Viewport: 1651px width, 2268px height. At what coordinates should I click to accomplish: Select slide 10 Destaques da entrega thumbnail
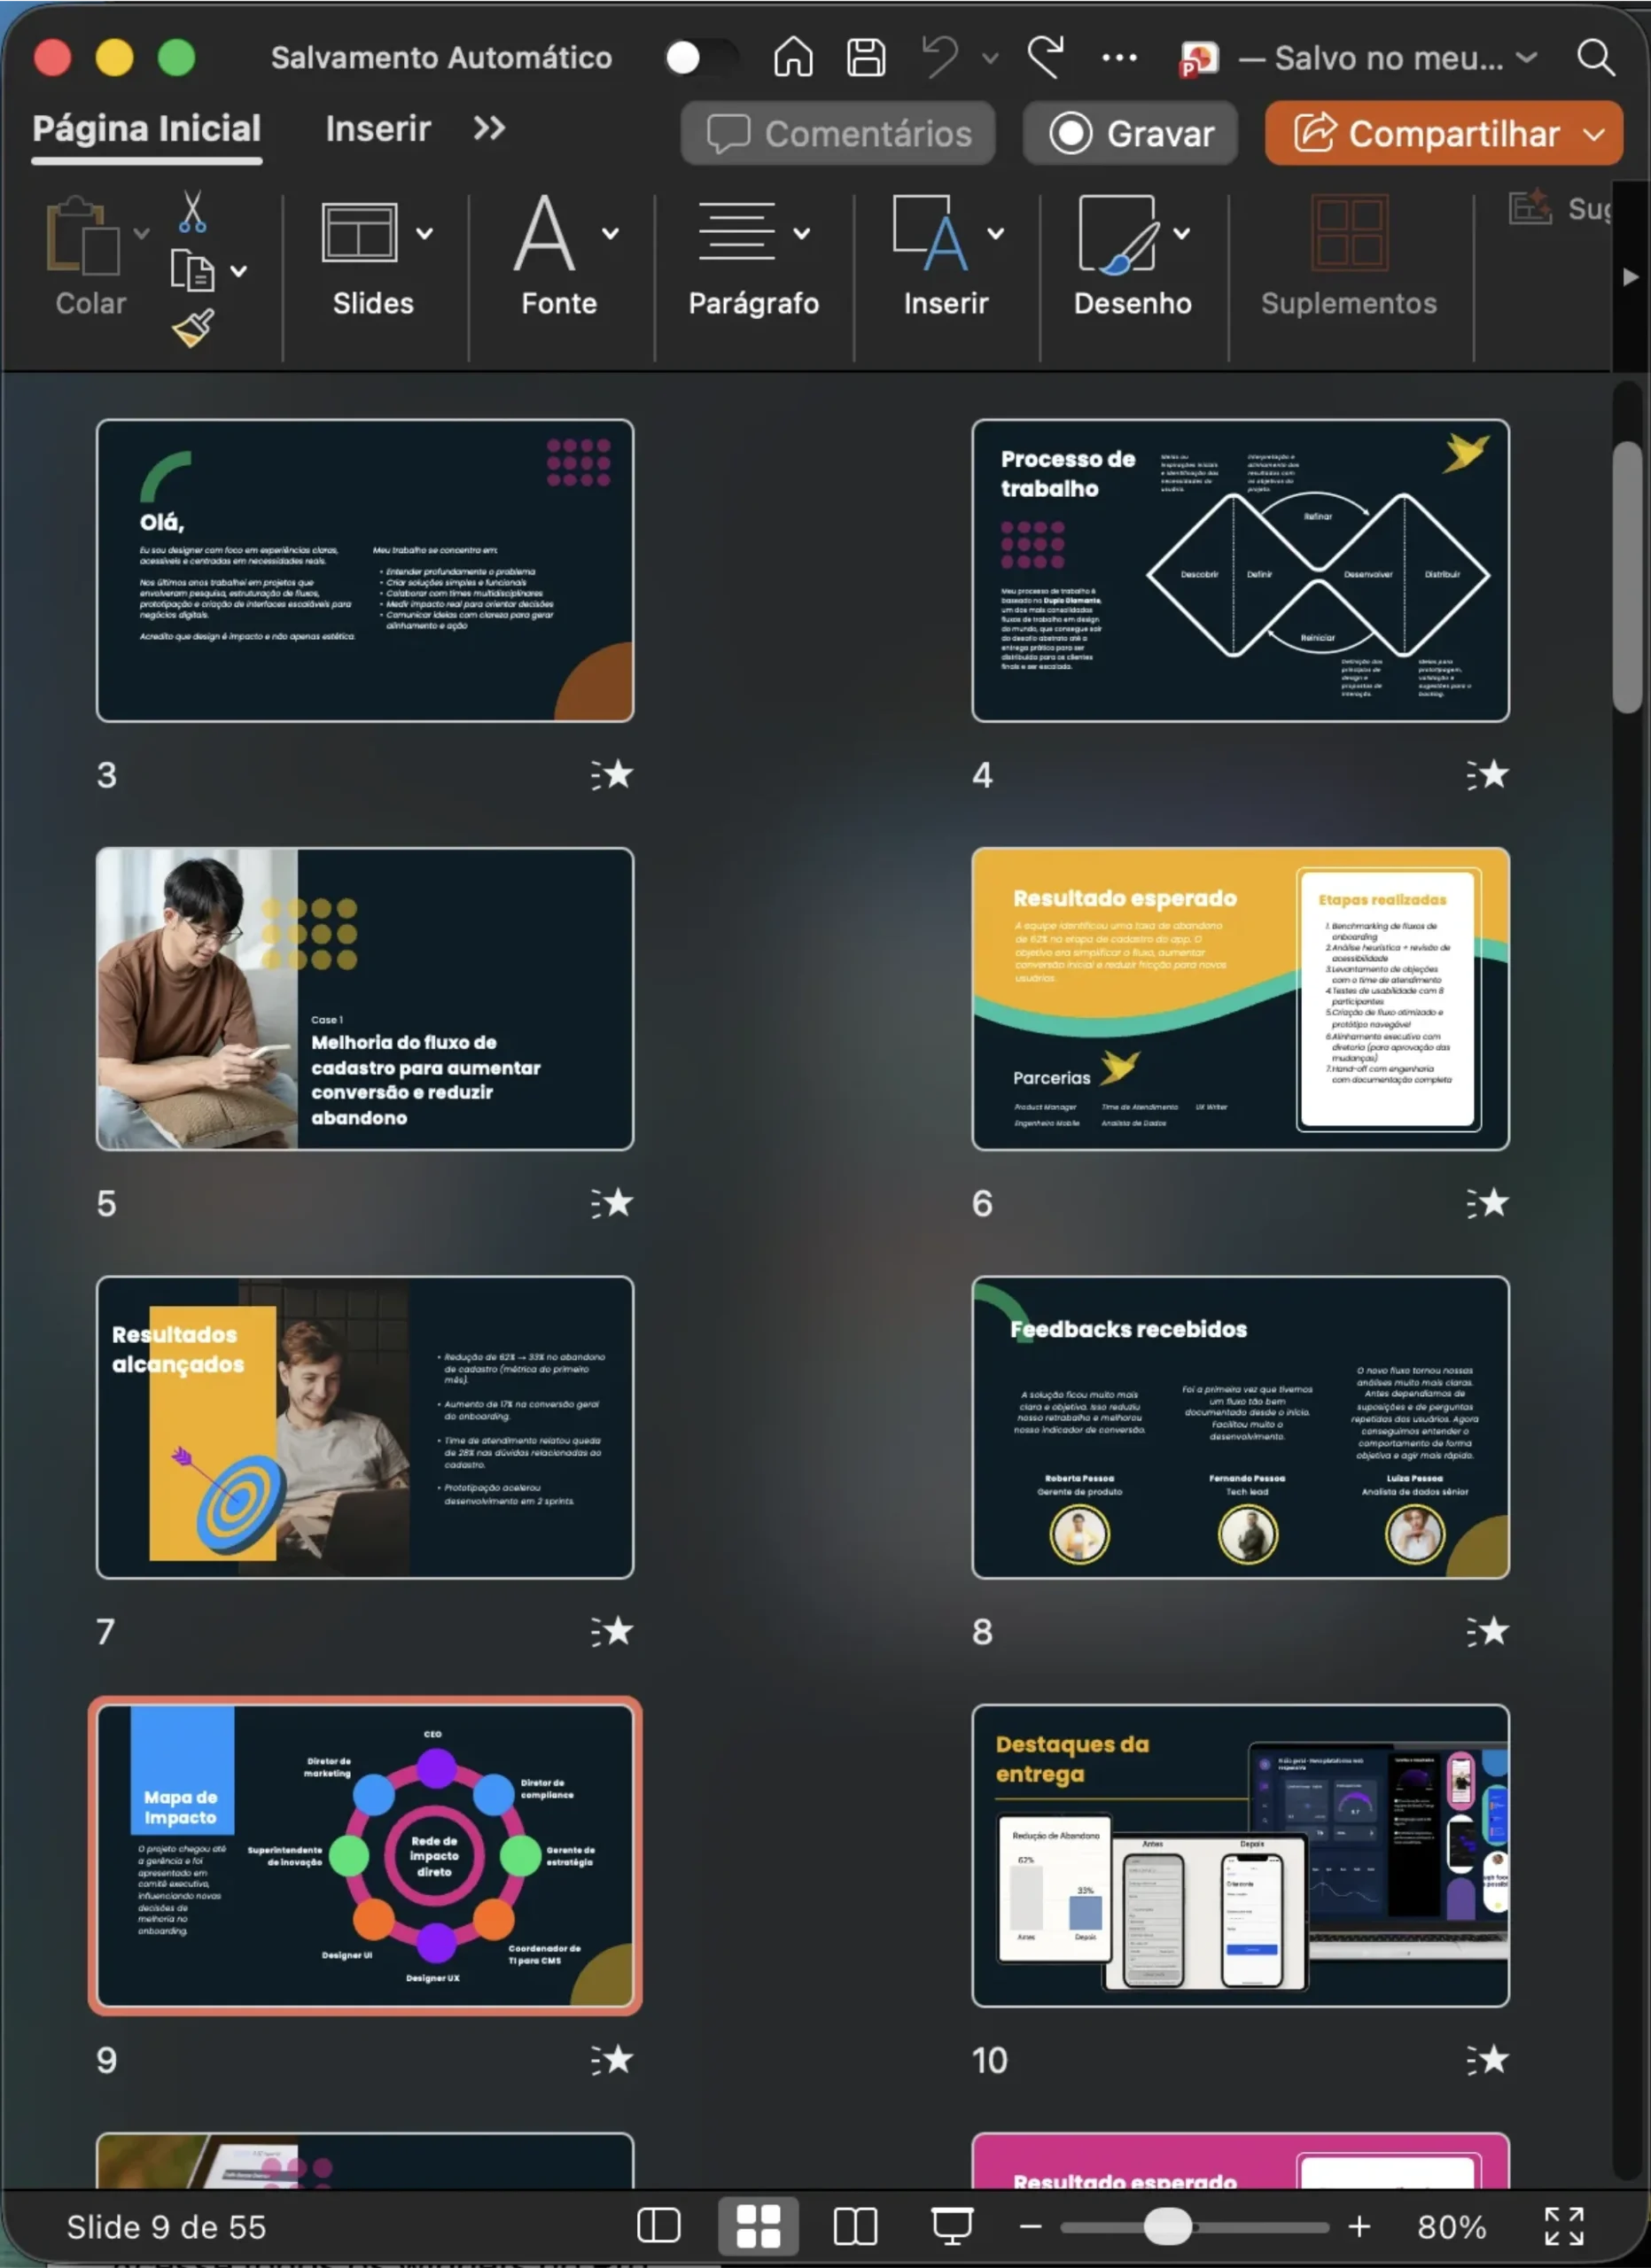(x=1240, y=1856)
